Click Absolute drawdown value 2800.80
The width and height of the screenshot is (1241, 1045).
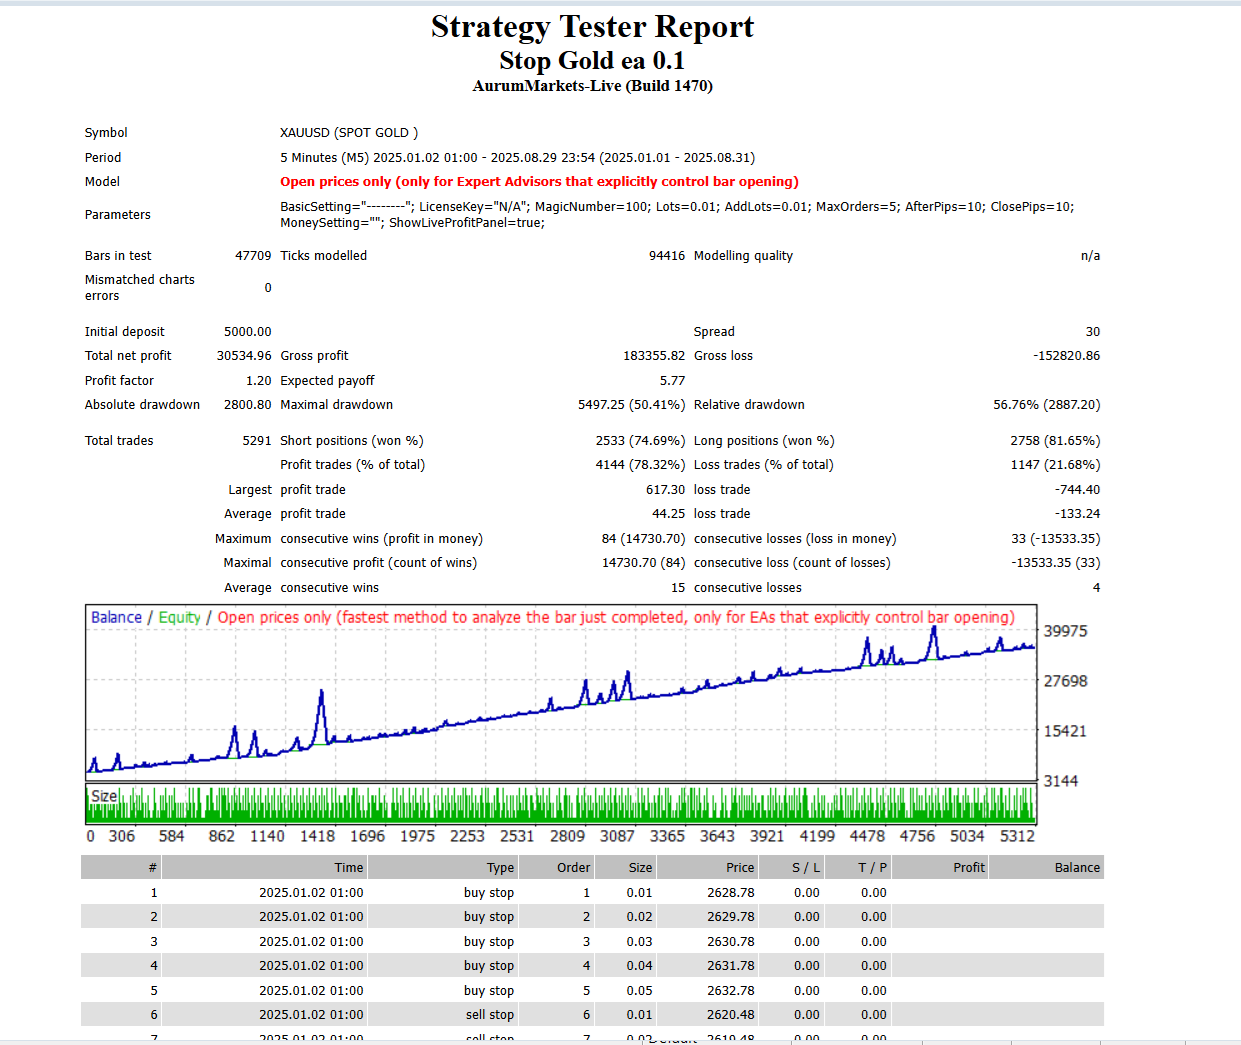248,405
